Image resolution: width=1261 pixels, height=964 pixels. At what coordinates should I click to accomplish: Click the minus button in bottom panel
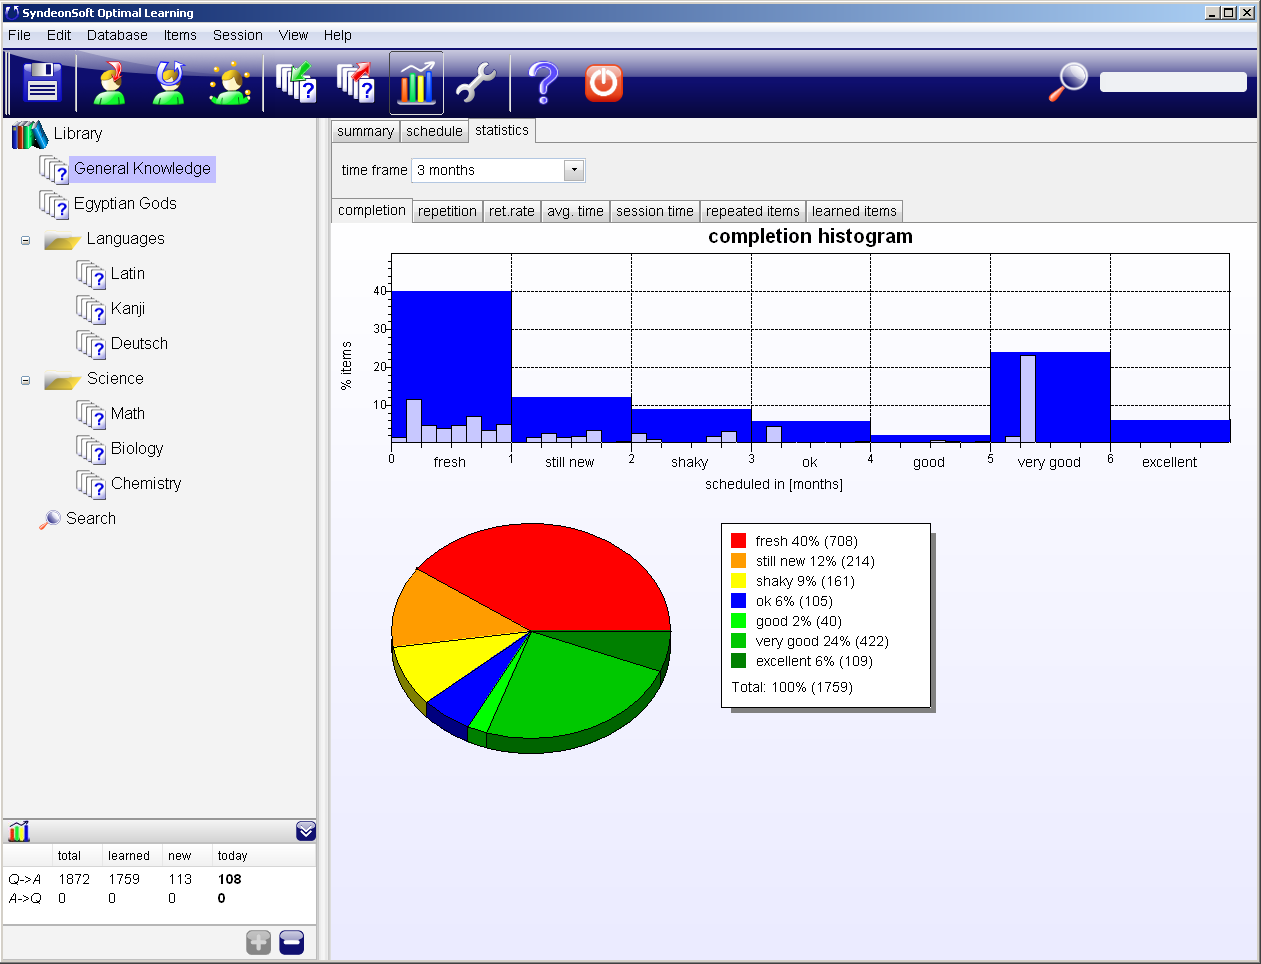click(292, 942)
